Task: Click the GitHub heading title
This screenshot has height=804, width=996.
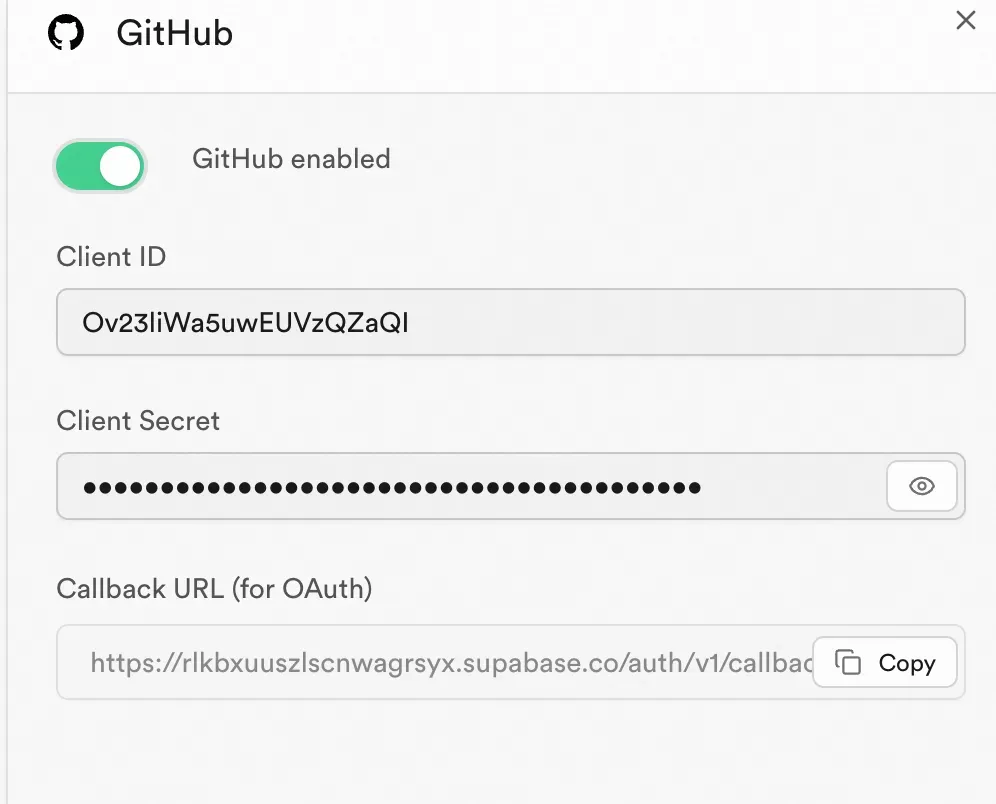Action: click(x=175, y=33)
